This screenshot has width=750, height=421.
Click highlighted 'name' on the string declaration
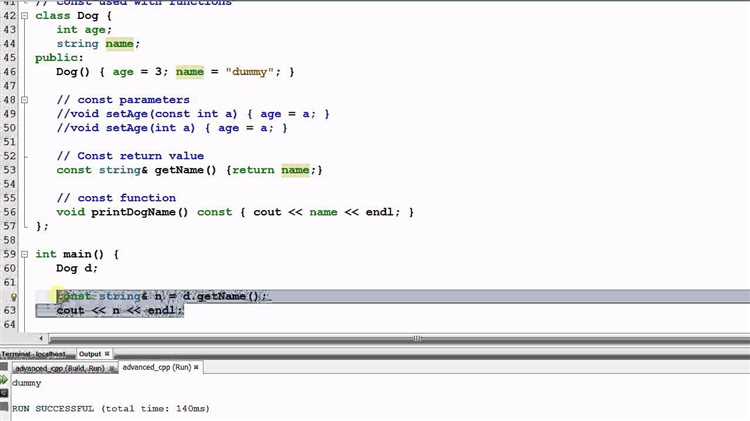coord(120,44)
